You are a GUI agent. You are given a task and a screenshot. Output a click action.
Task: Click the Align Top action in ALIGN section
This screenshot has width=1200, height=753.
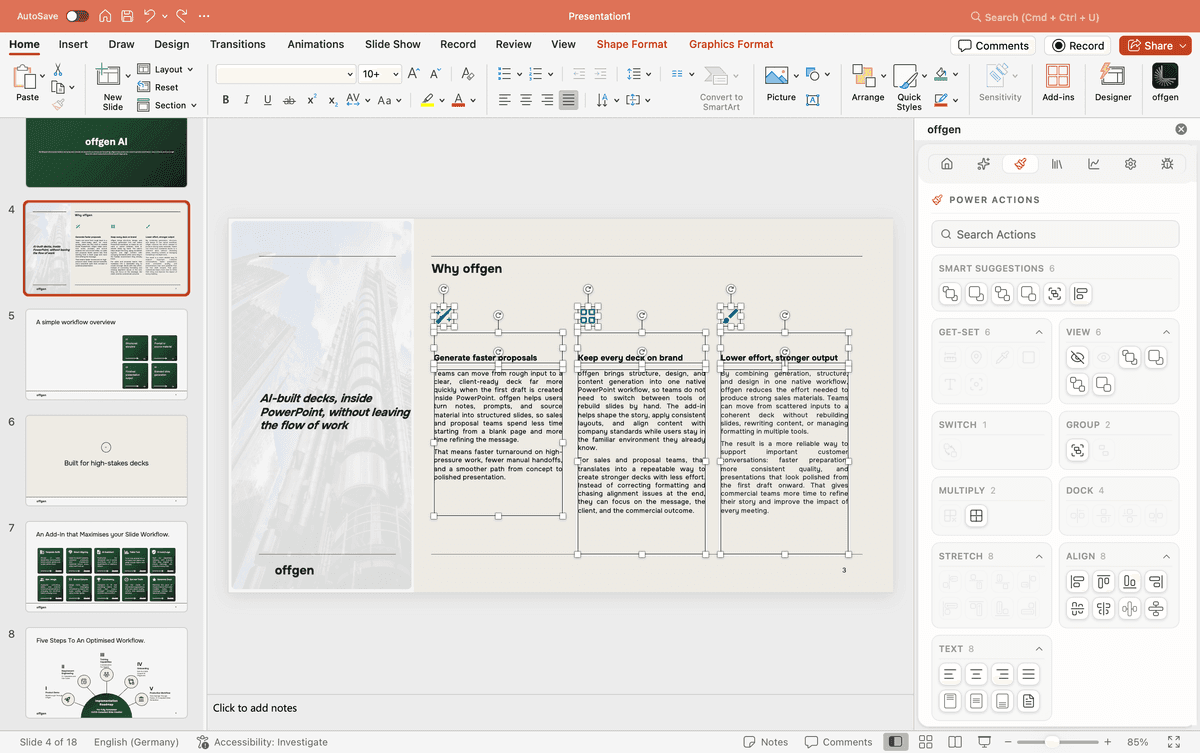point(1103,582)
